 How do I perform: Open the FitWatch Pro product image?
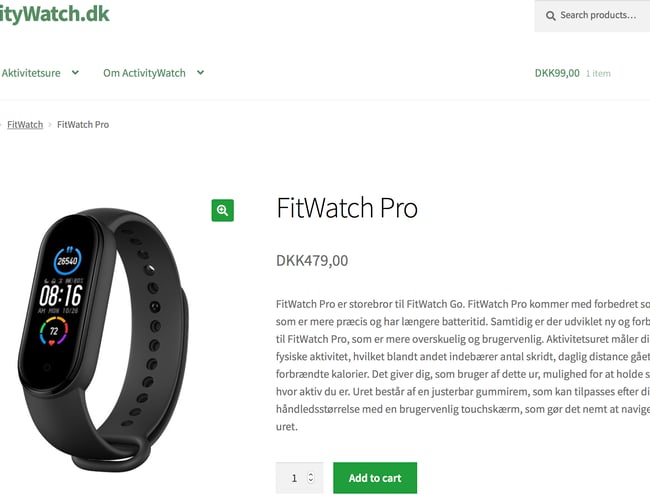(x=104, y=338)
